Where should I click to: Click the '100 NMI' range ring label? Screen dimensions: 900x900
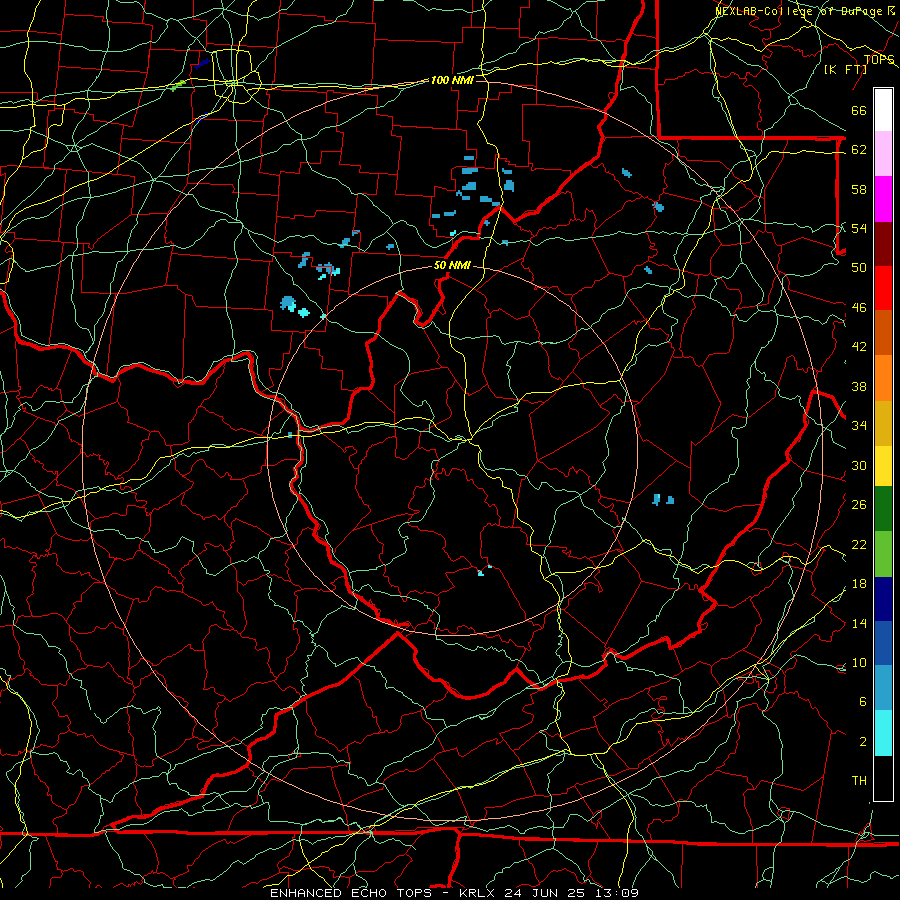click(452, 80)
